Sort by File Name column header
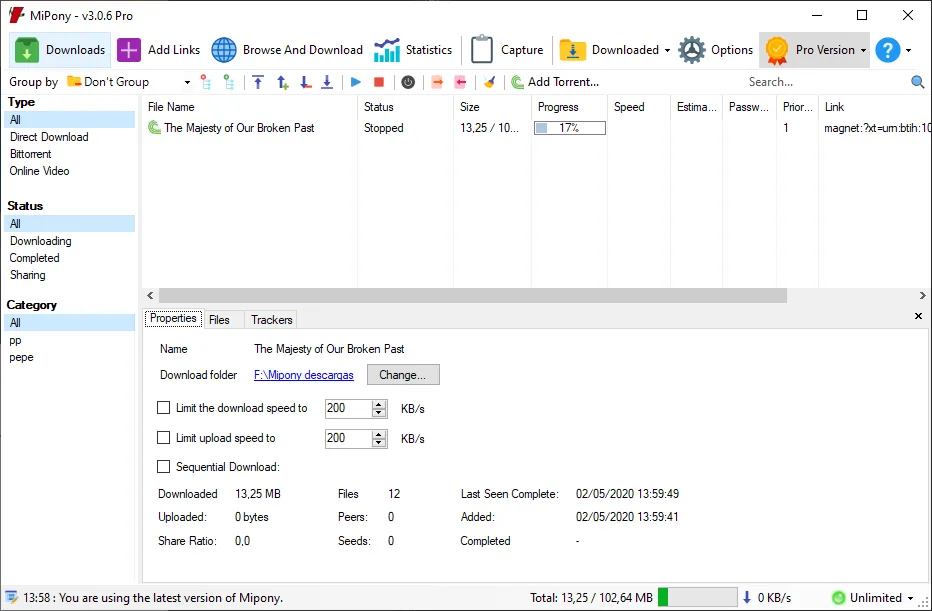 250,107
